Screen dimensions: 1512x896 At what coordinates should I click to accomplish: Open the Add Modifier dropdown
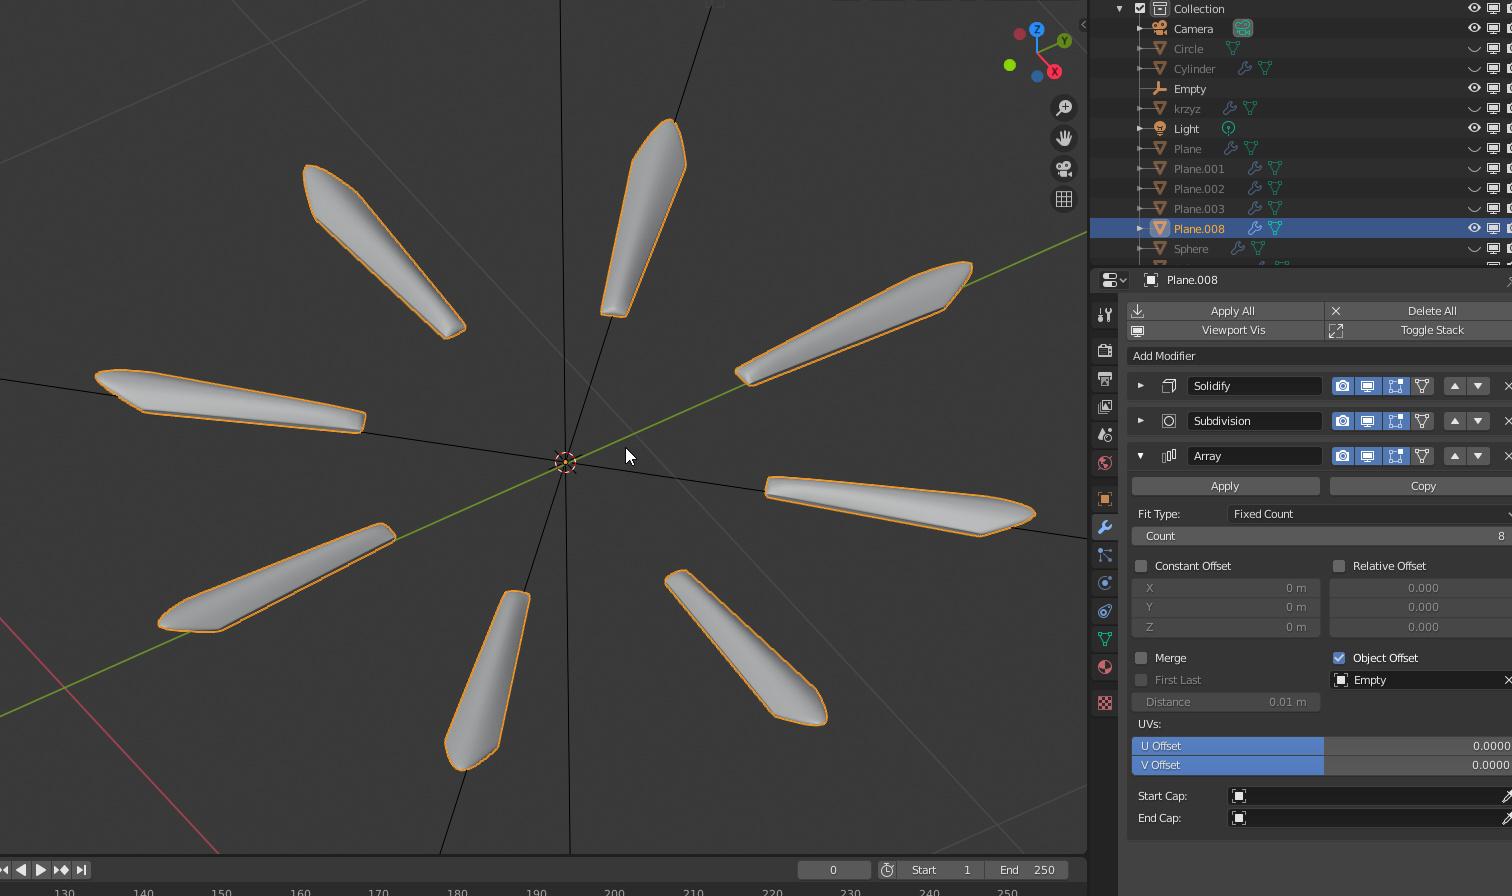click(1320, 356)
